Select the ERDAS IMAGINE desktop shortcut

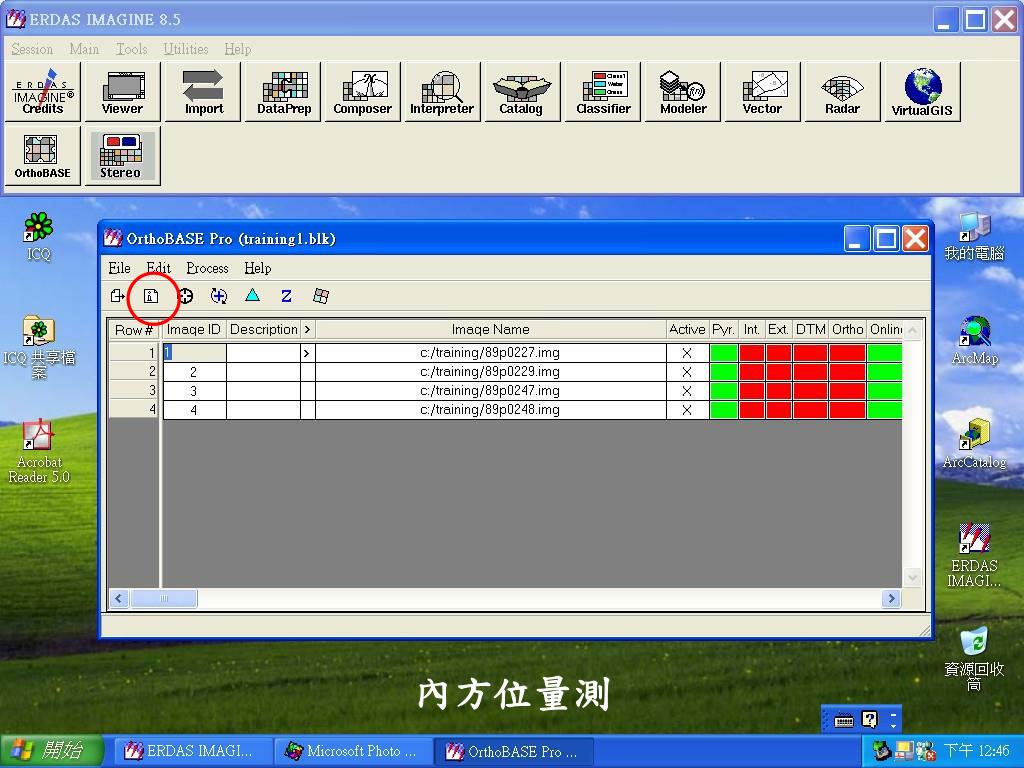(974, 555)
